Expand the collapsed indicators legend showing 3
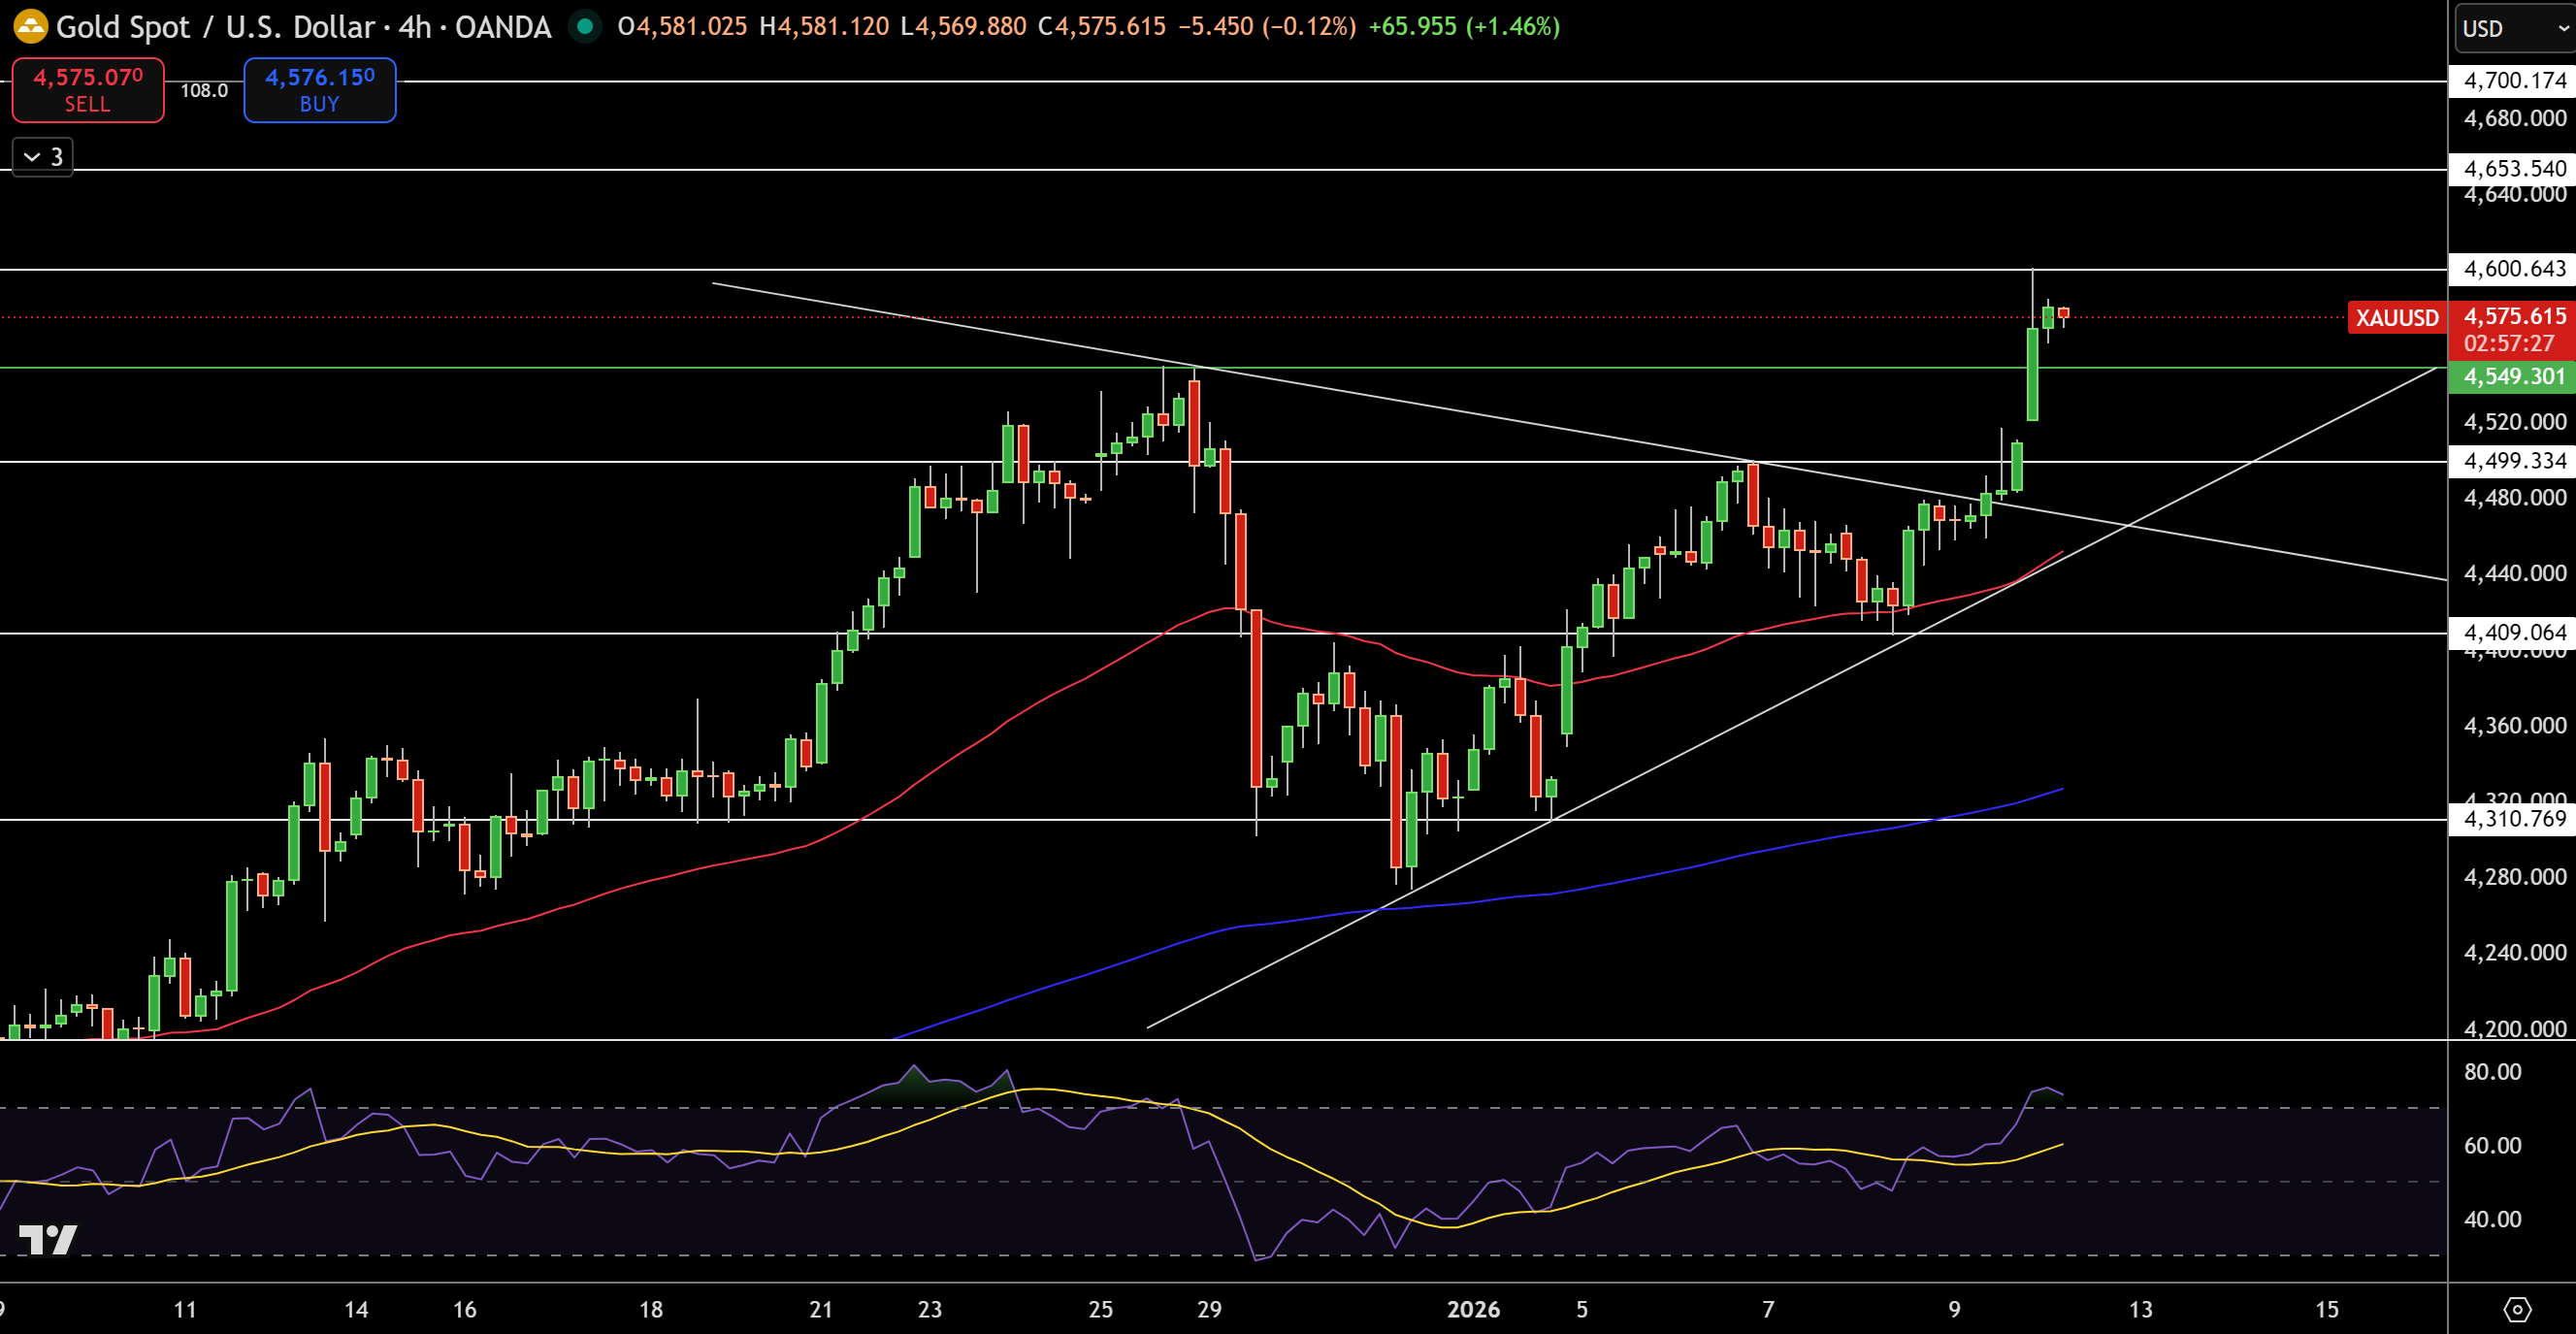Screen dimensions: 2576x1334 pyautogui.click(x=43, y=156)
